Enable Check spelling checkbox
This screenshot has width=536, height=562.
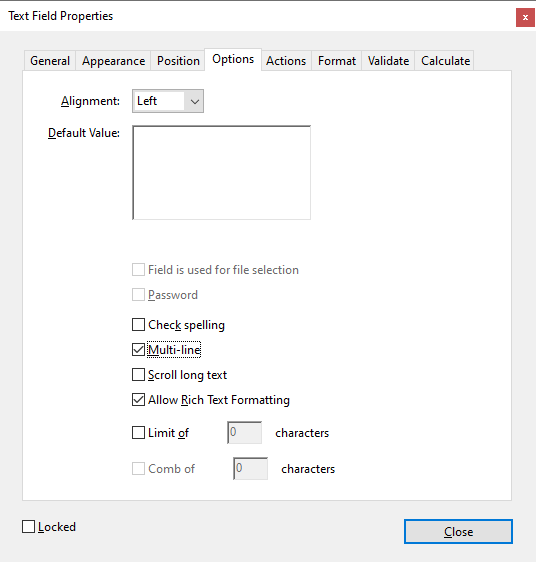(x=138, y=325)
